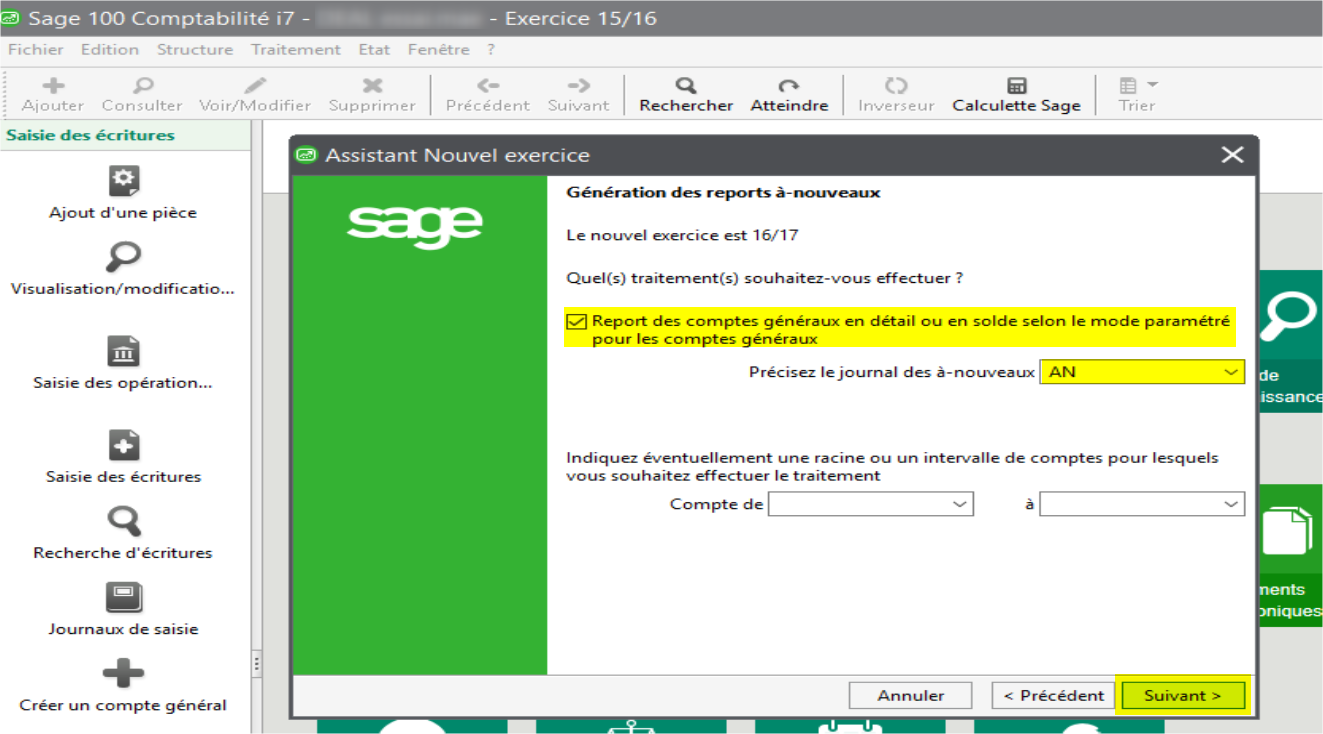Go back with < Précédent button
Viewport: 1323px width, 734px height.
coord(1054,696)
